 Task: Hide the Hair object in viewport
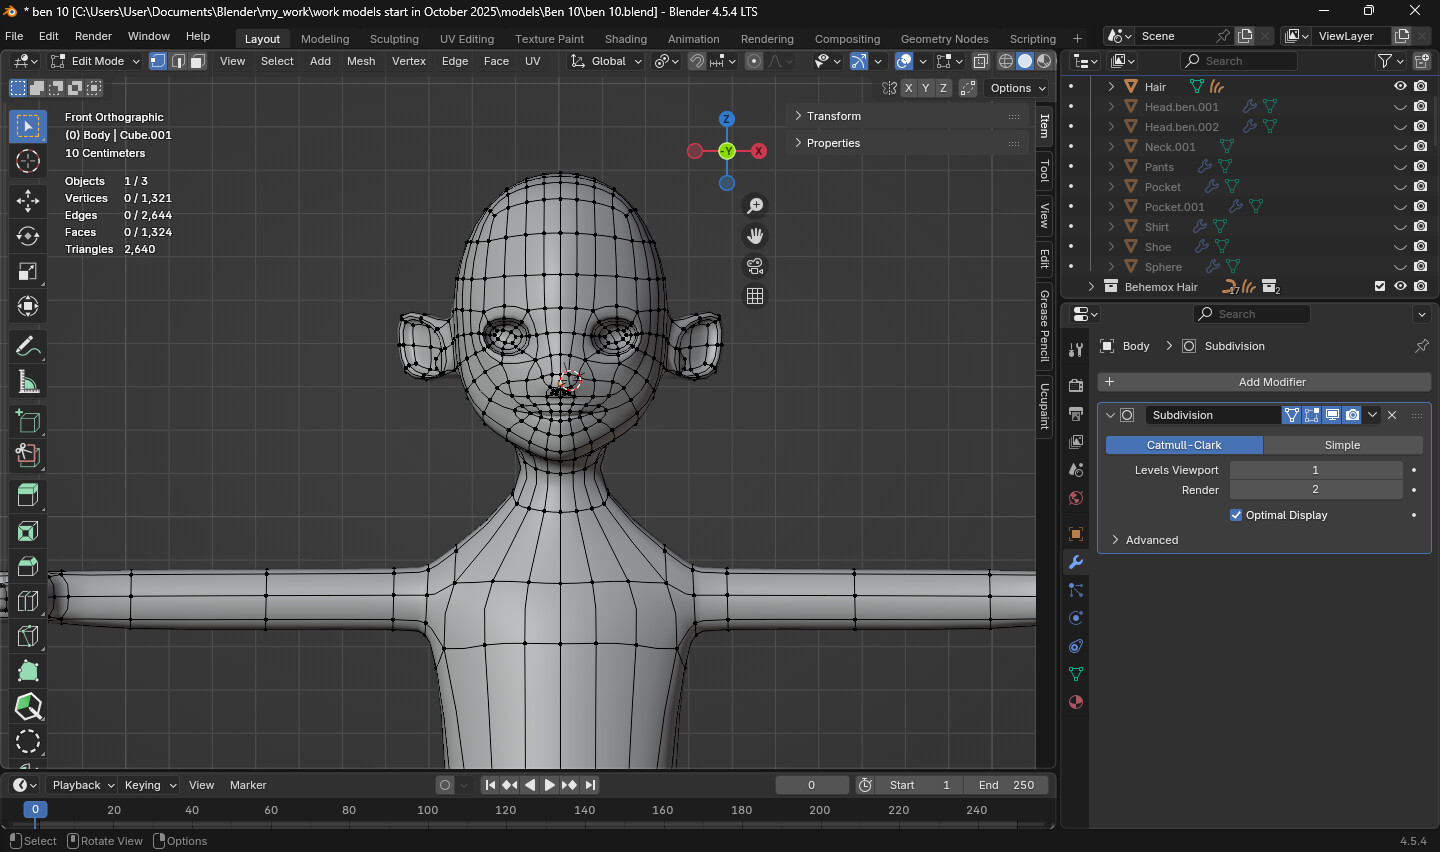[1400, 87]
